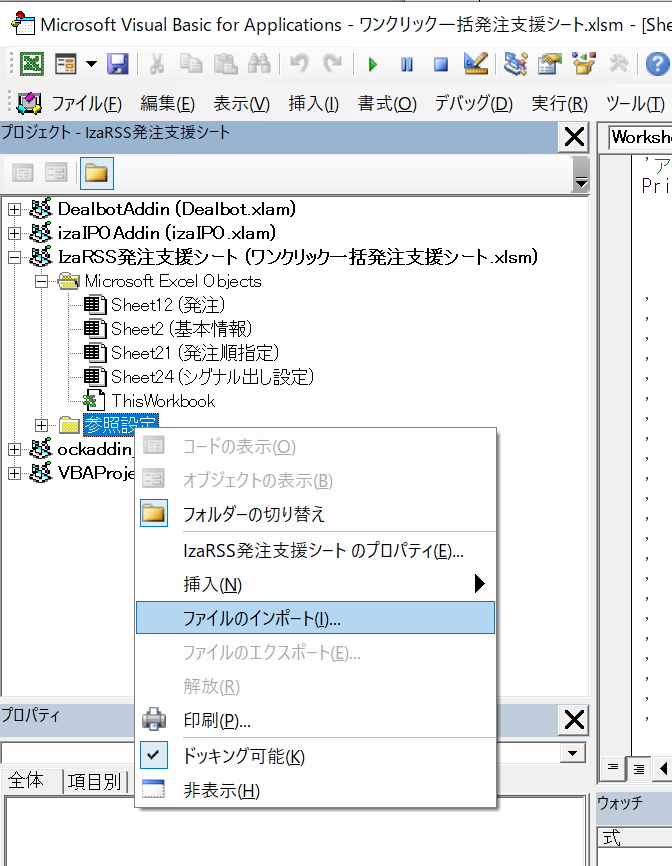Viewport: 672px width, 866px height.
Task: Toggle the ドッキング可能(K) checked option
Action: click(315, 756)
